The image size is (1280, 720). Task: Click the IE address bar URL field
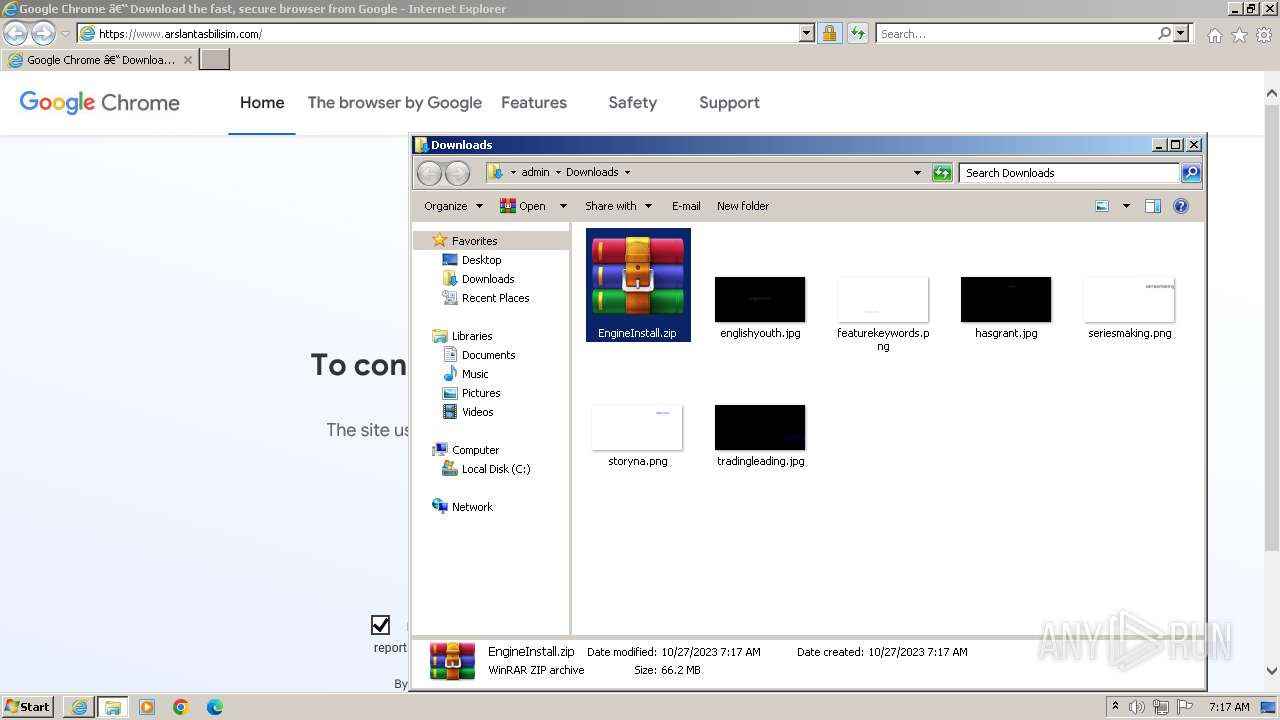pyautogui.click(x=447, y=33)
